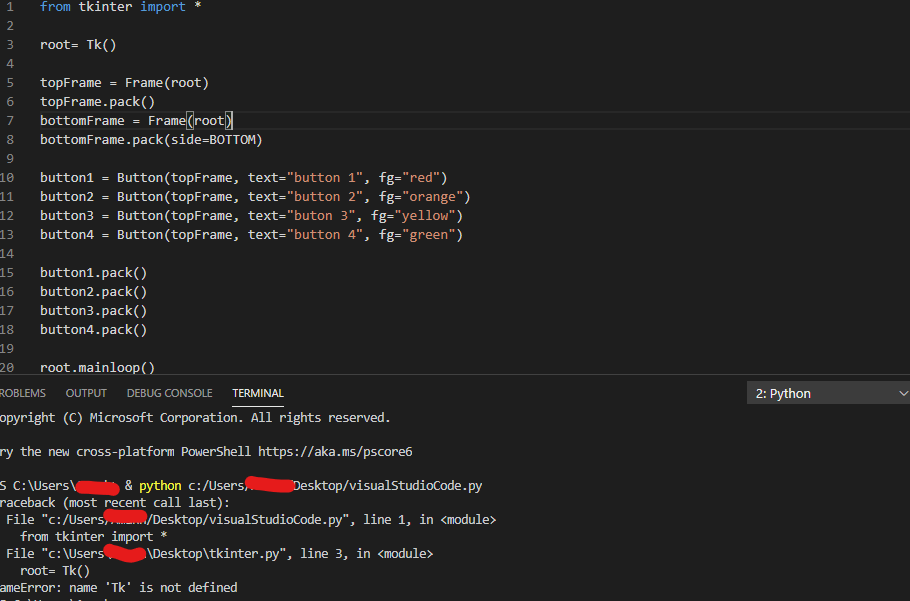Click the visualStudioCode.py path in traceback line 1
The width and height of the screenshot is (910, 601).
(x=195, y=520)
